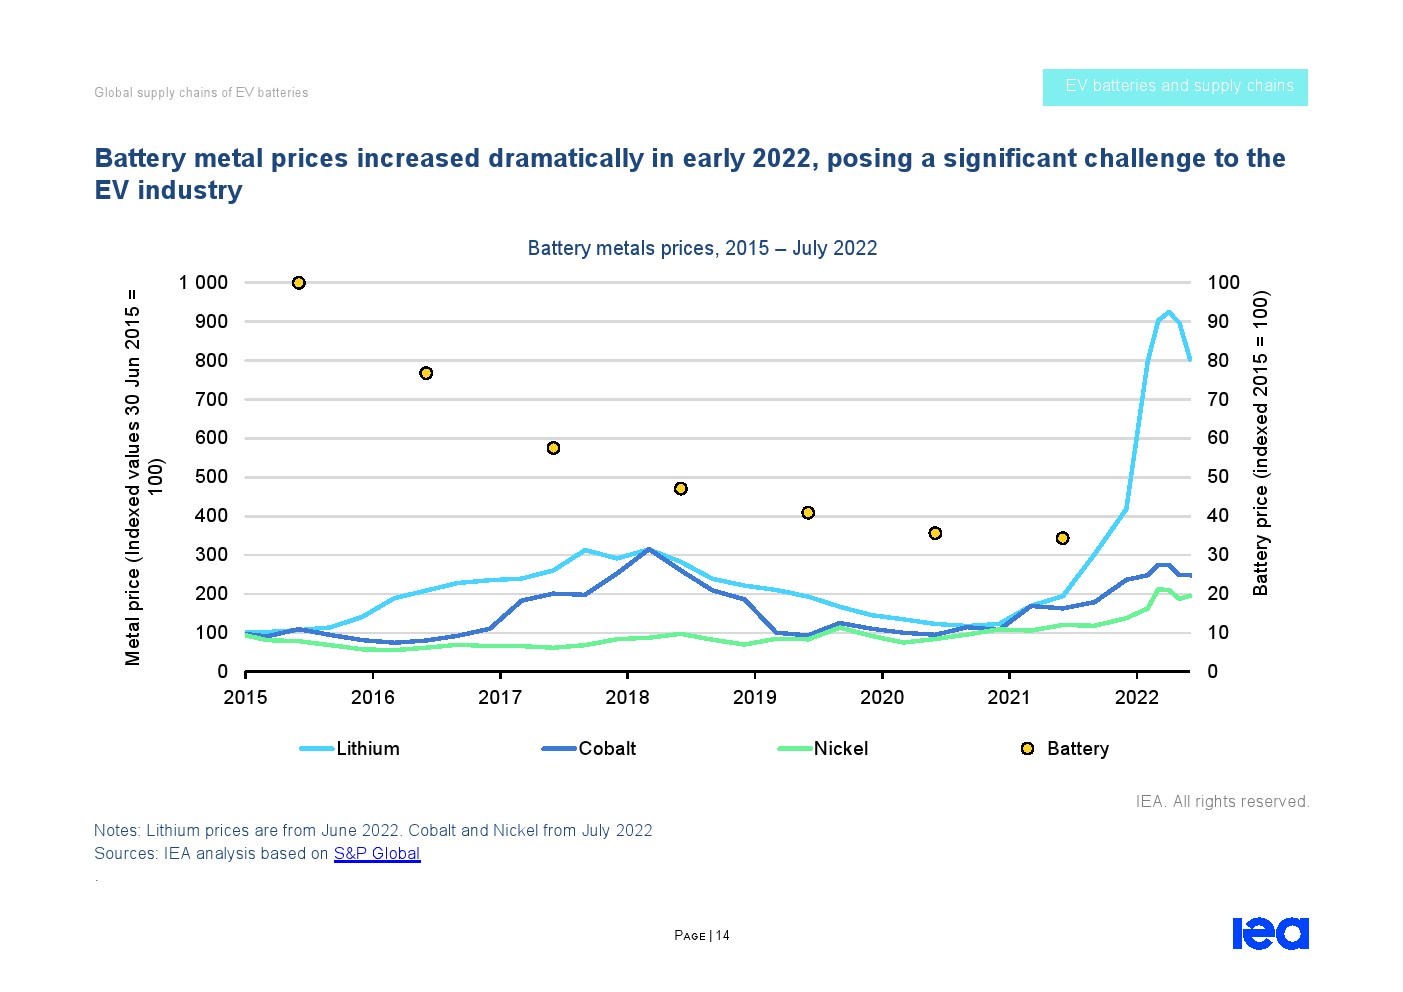
Task: Click the chart title Battery metals prices
Action: click(x=702, y=248)
